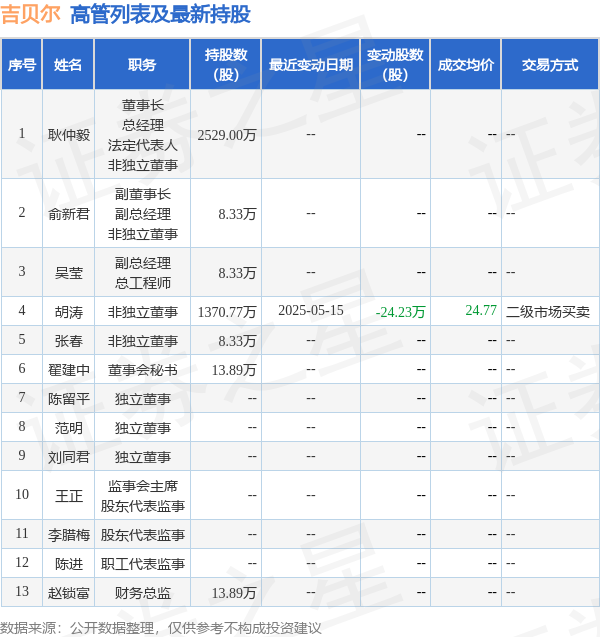Click 翟建中's 13.89万 shareholding
Image resolution: width=600 pixels, height=637 pixels.
tap(234, 370)
